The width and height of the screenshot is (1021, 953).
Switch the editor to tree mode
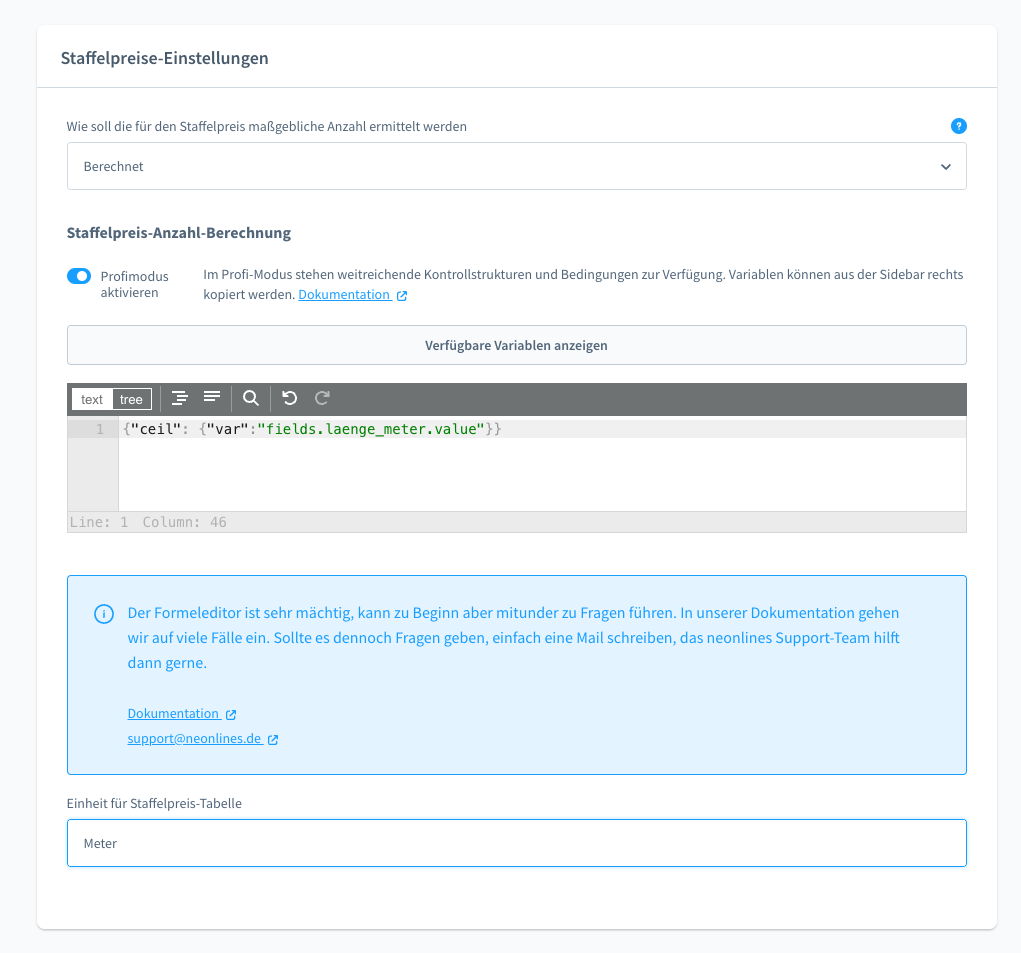point(131,399)
